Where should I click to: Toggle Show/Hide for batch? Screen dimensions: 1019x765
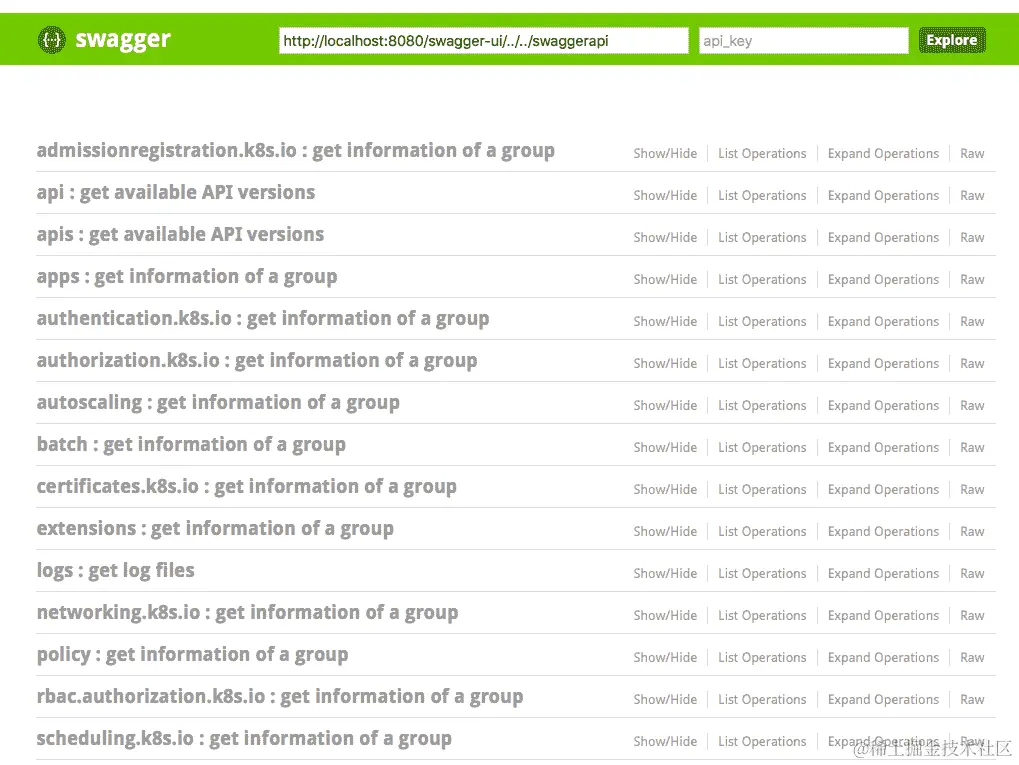665,447
